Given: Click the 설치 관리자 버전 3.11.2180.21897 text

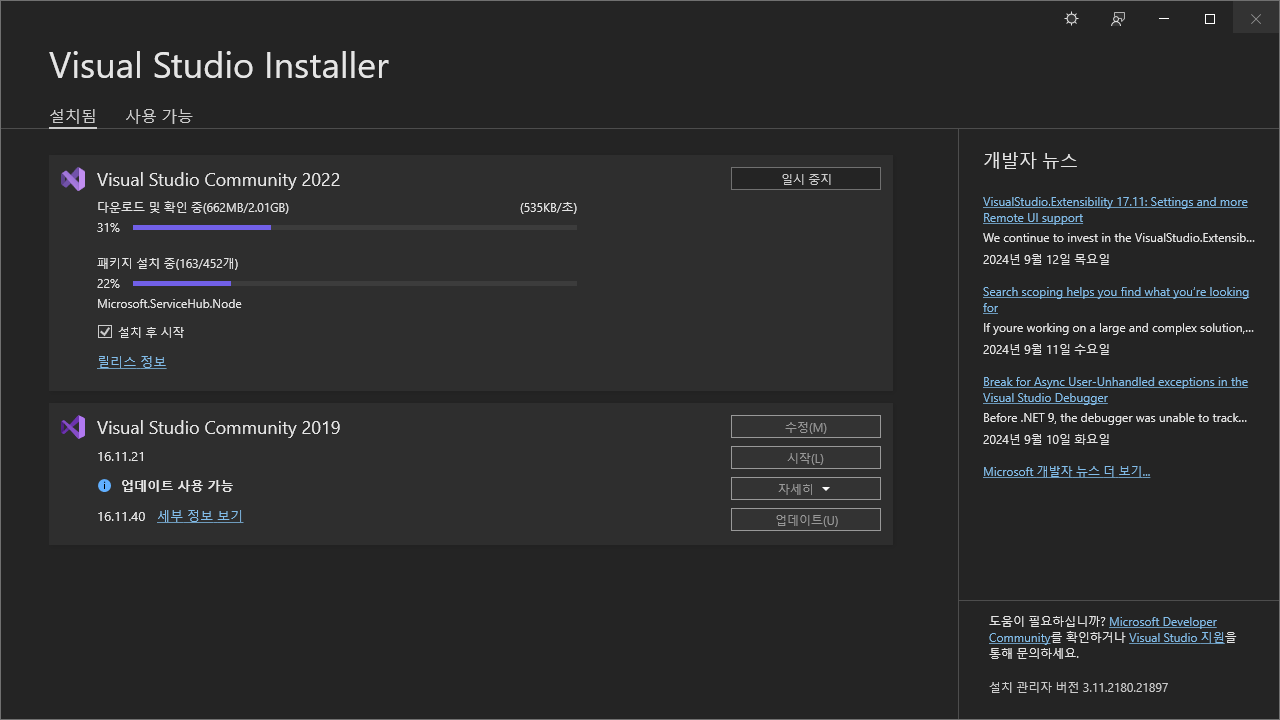Looking at the screenshot, I should pos(1078,688).
